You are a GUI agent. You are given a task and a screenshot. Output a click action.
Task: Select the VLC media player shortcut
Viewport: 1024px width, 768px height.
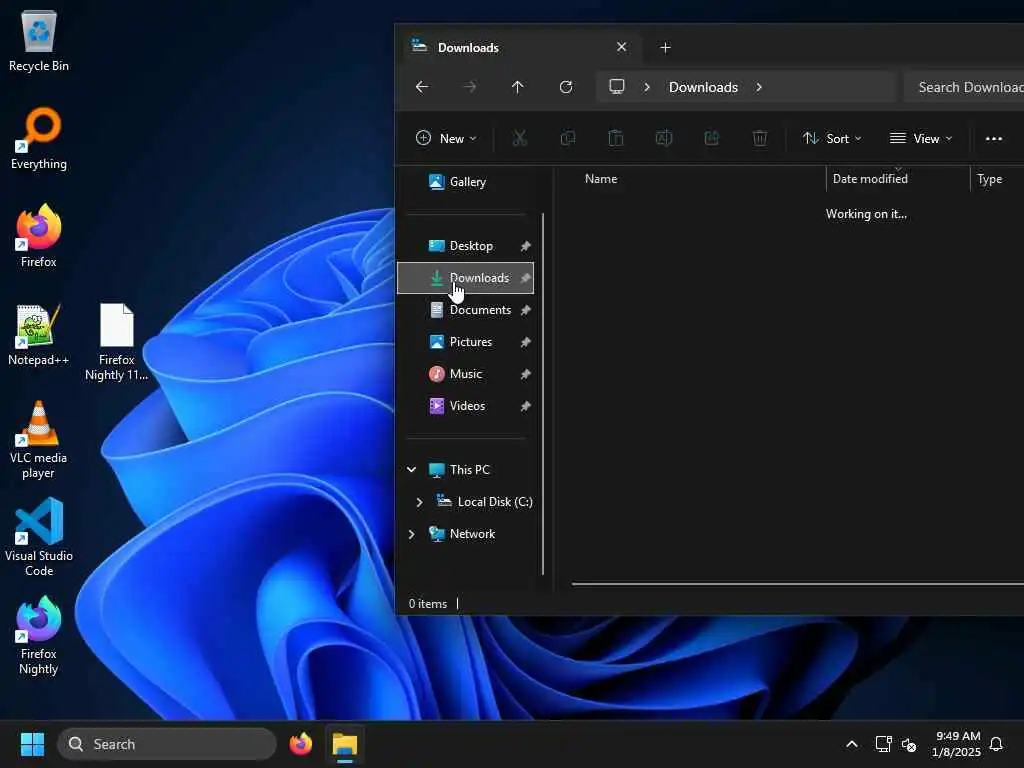point(39,440)
